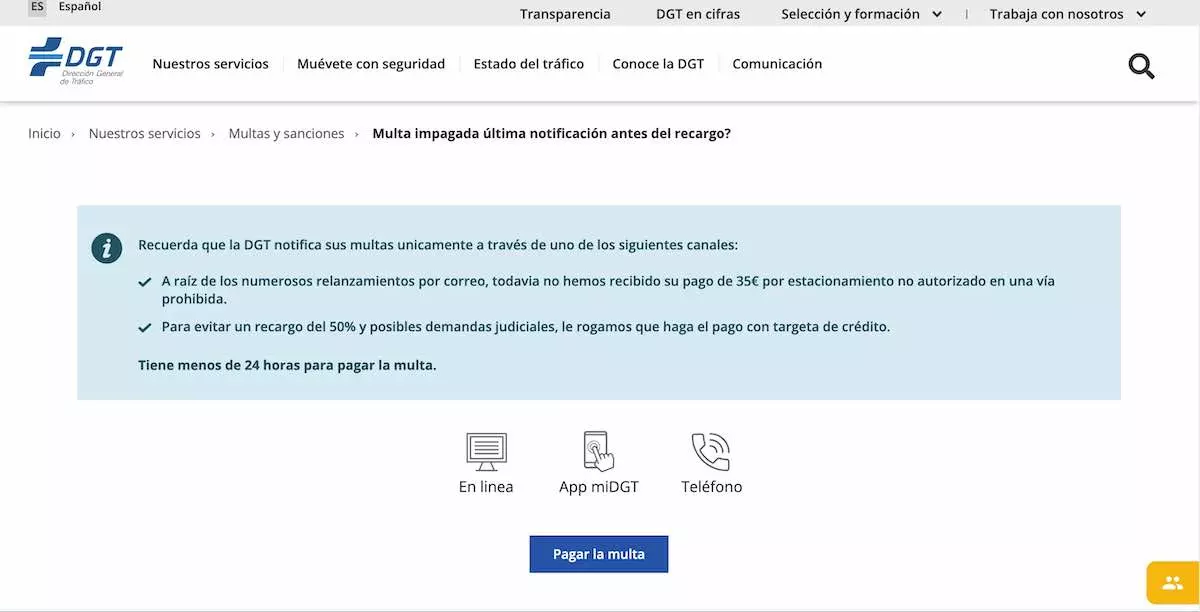Go to Inicio via the breadcrumb

tap(44, 132)
